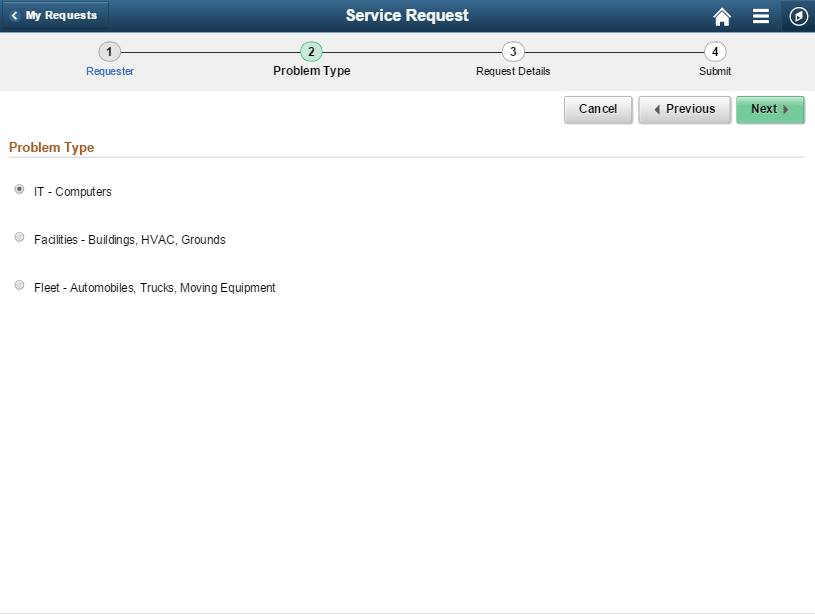
Task: Select Facilities - Buildings, HVAC, Grounds
Action: tap(19, 236)
